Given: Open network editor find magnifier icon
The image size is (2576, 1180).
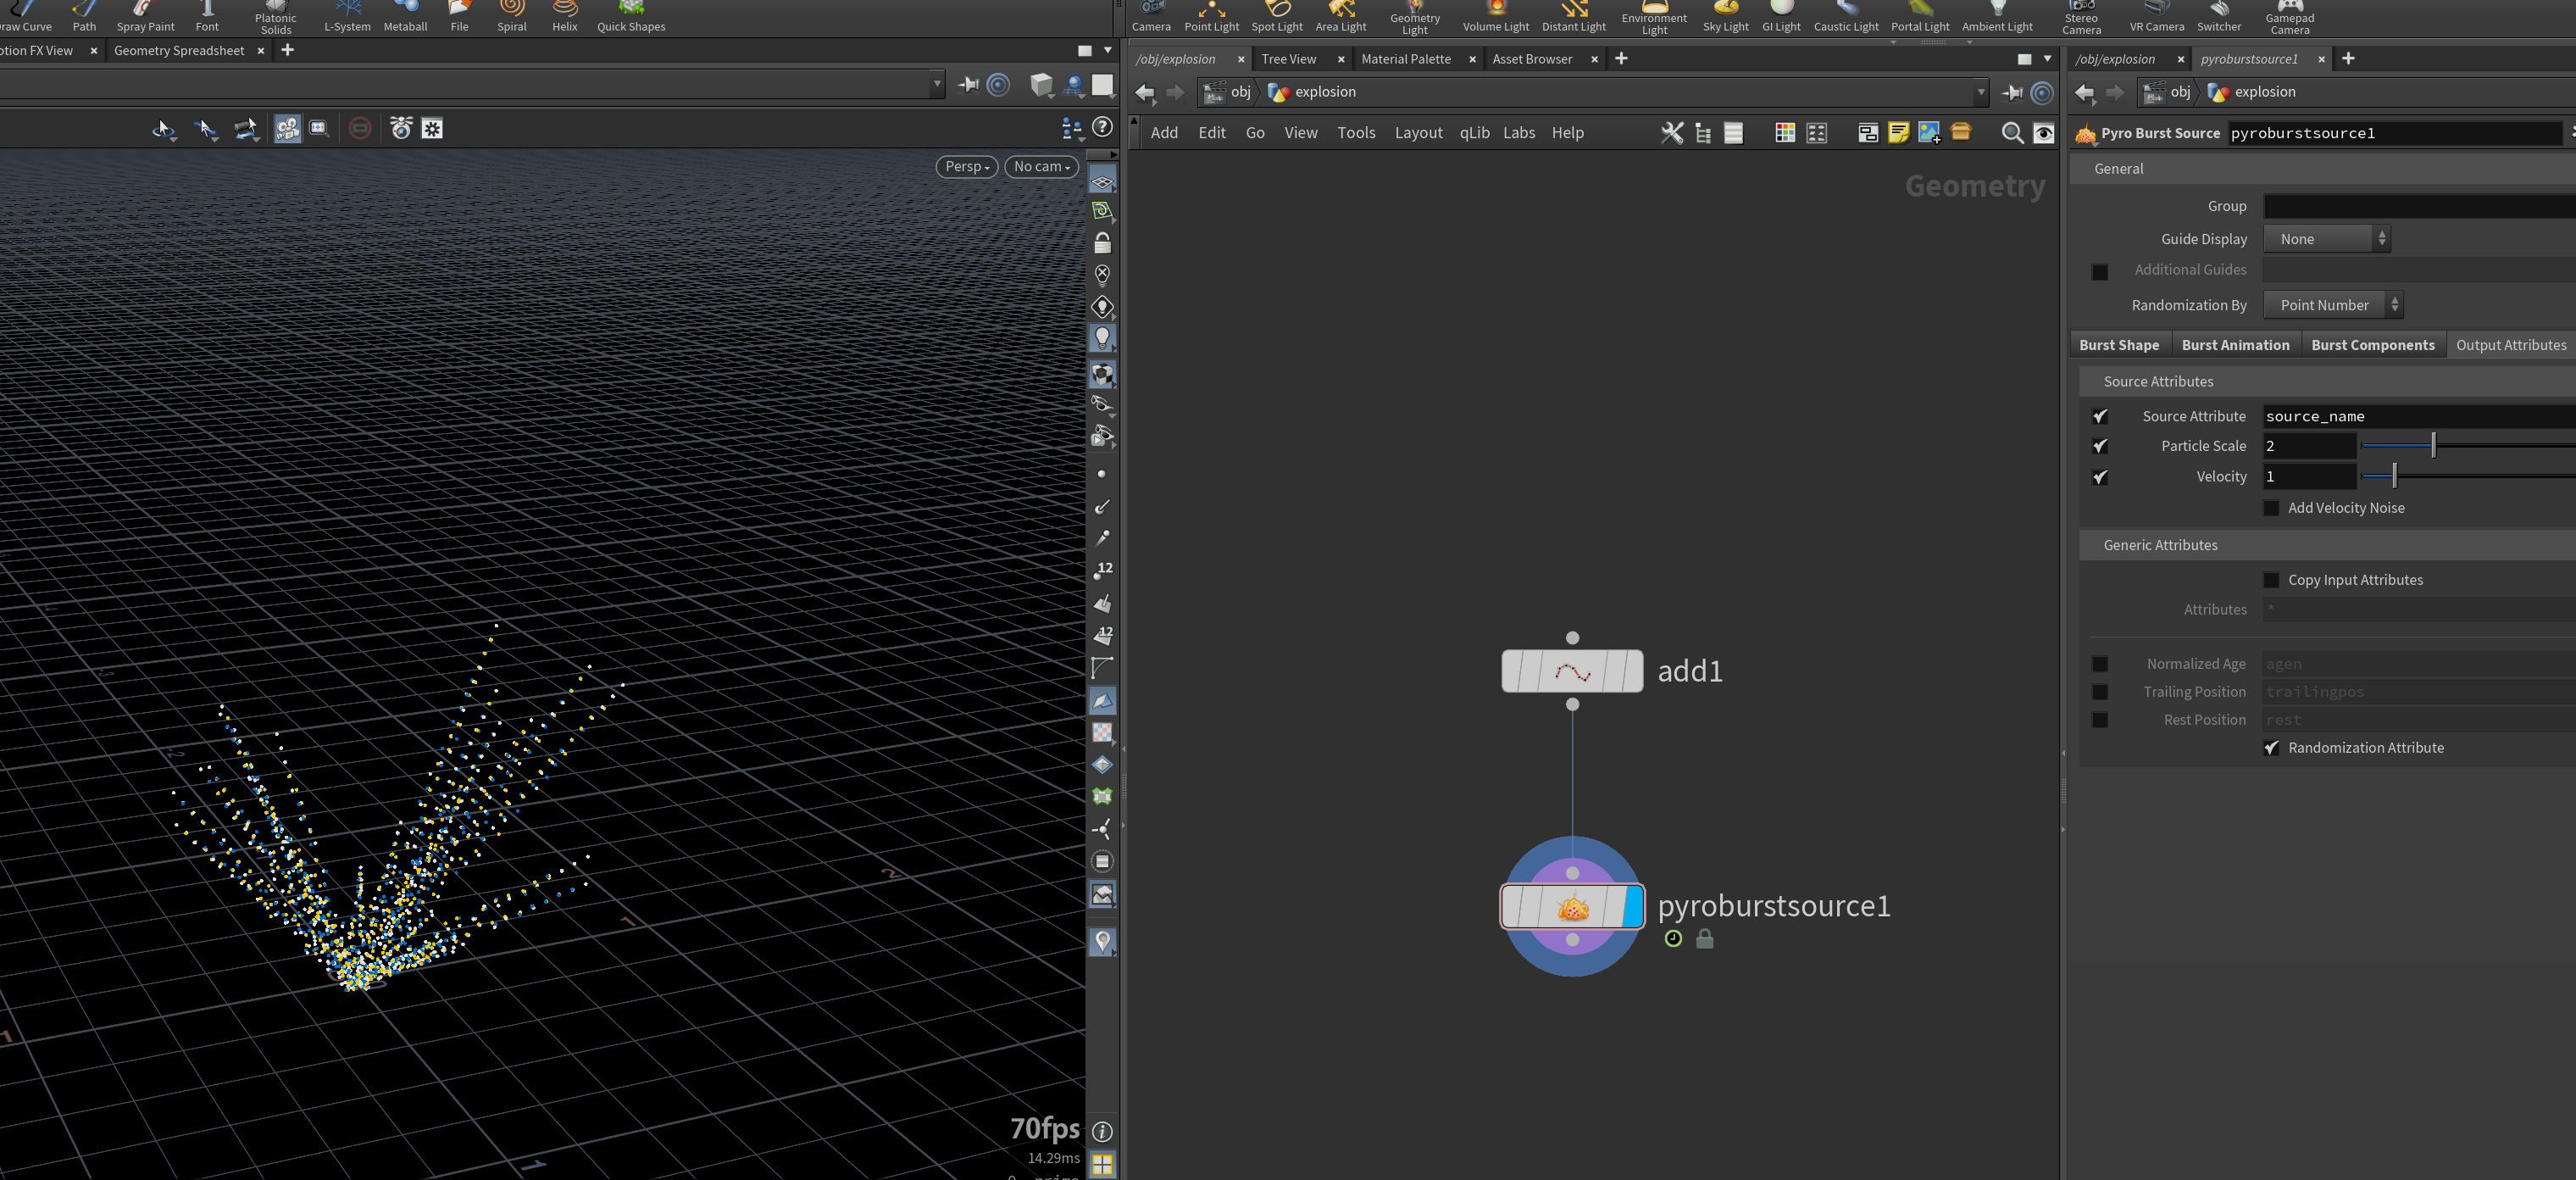Looking at the screenshot, I should click(2012, 133).
